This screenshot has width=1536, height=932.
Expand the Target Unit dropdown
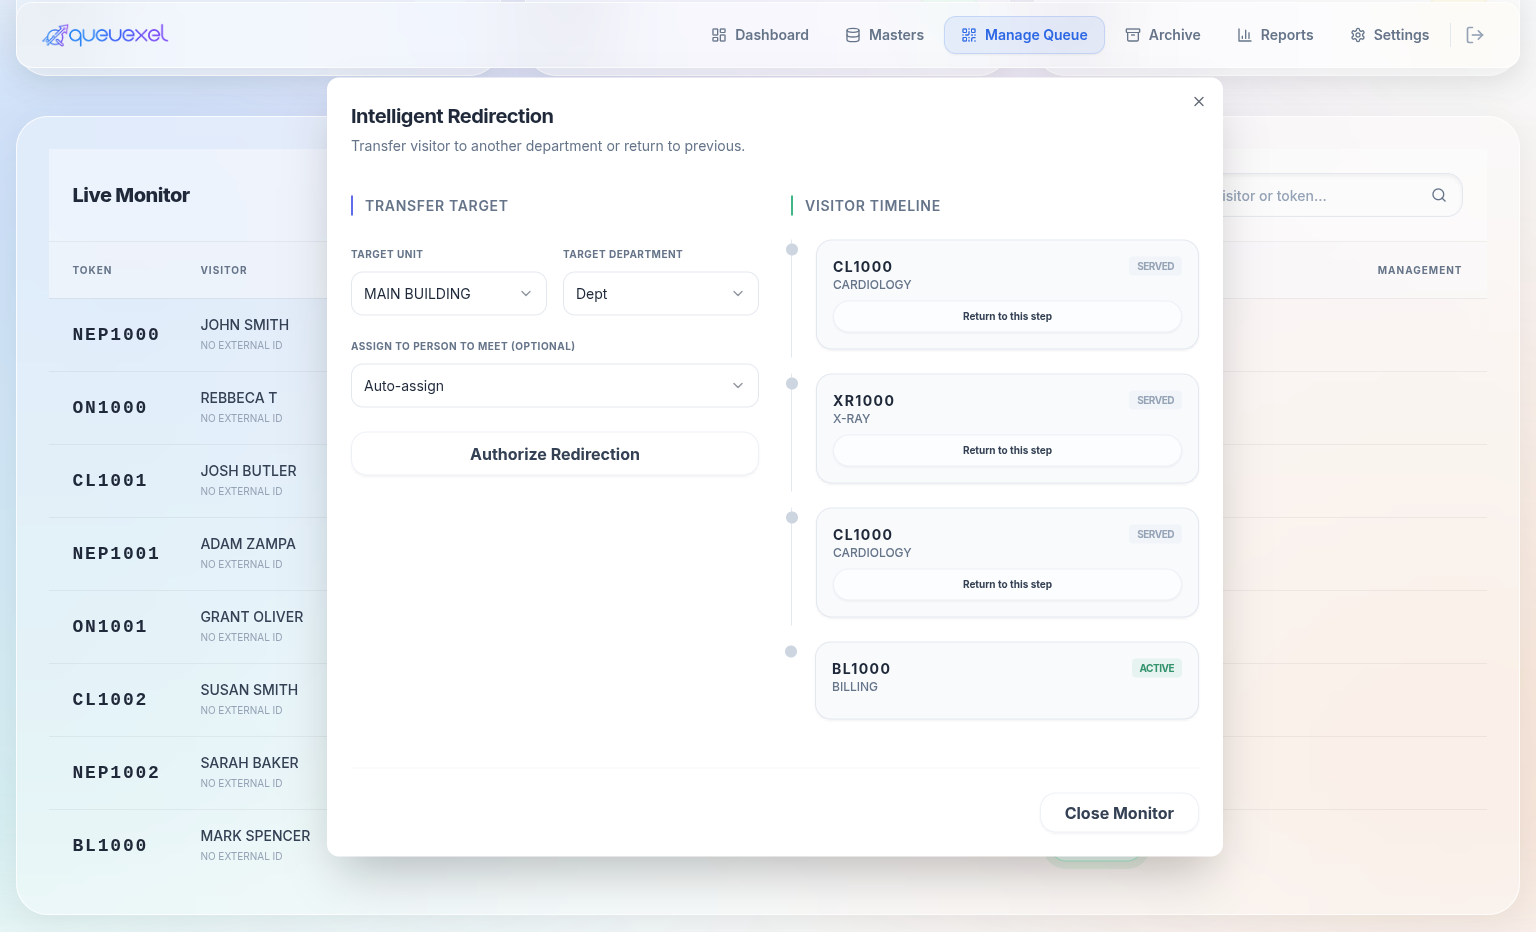click(449, 294)
